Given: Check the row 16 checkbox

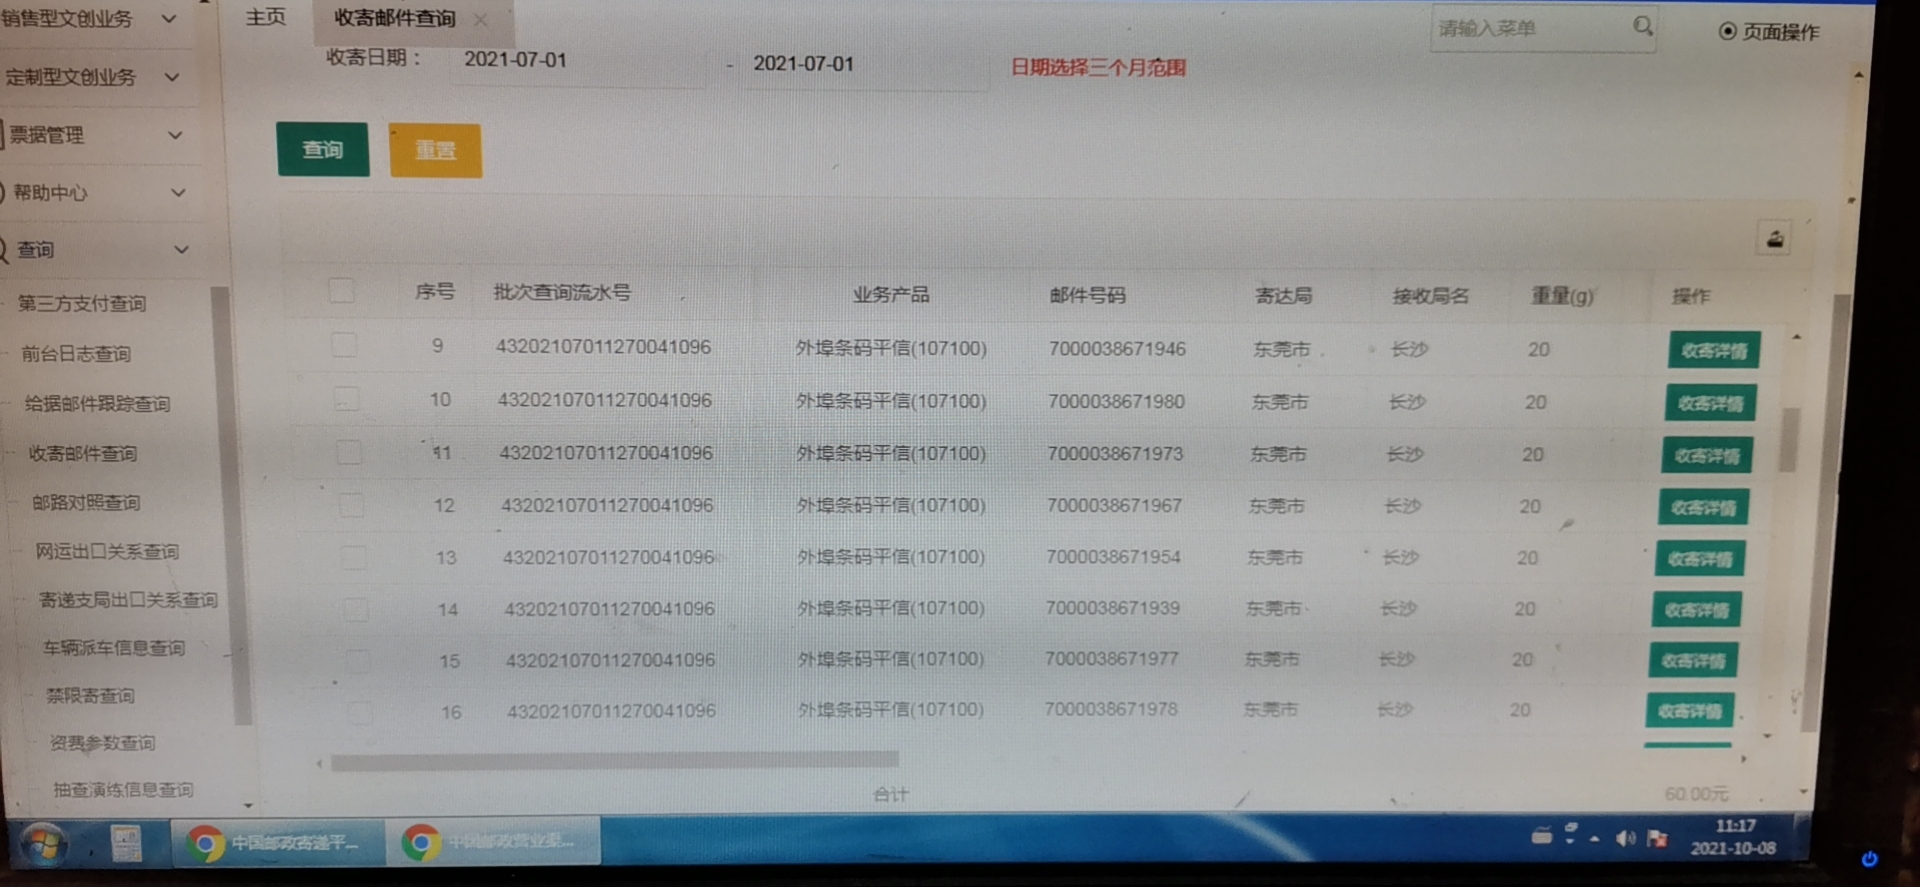Looking at the screenshot, I should [x=360, y=712].
